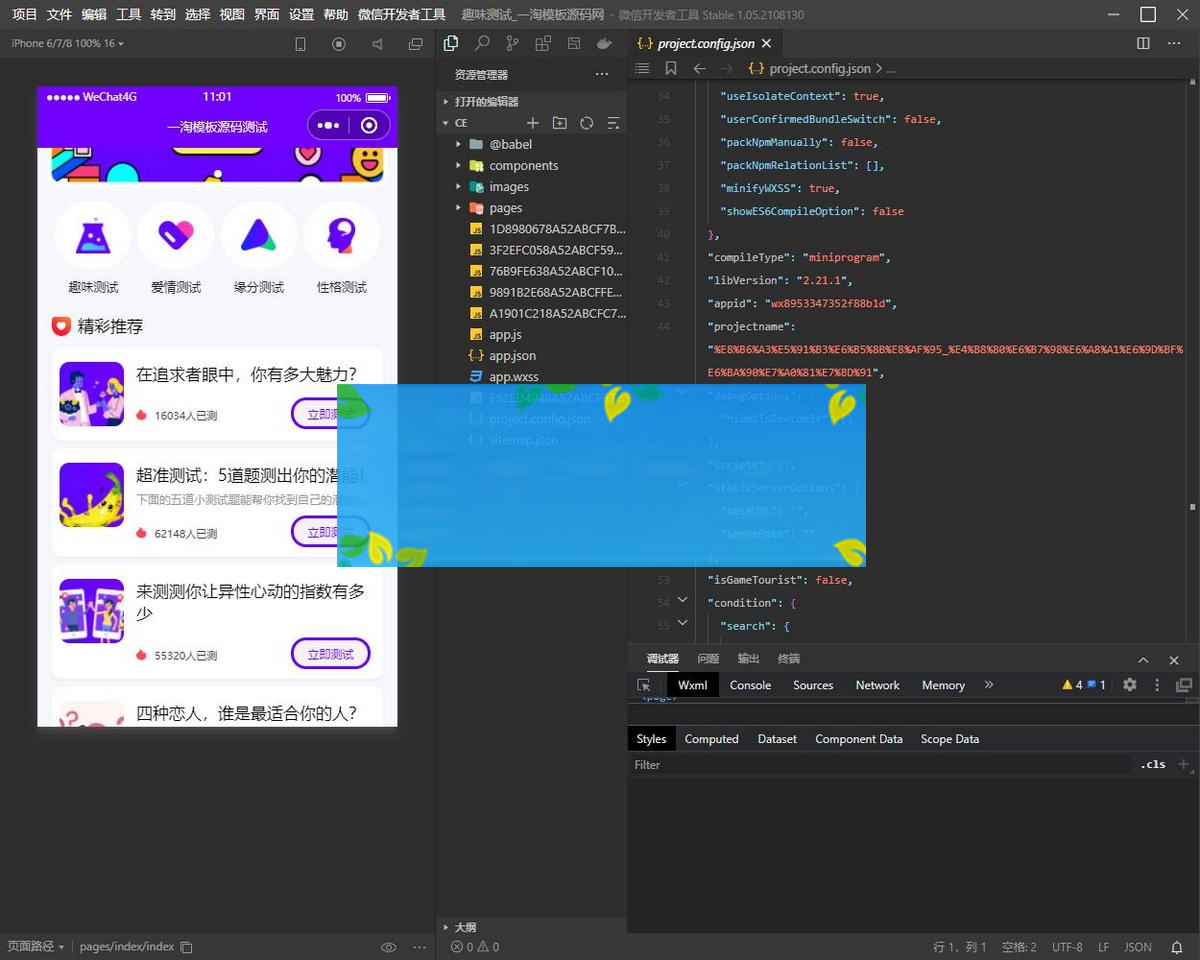Collapse all folders in the explorer

(612, 122)
